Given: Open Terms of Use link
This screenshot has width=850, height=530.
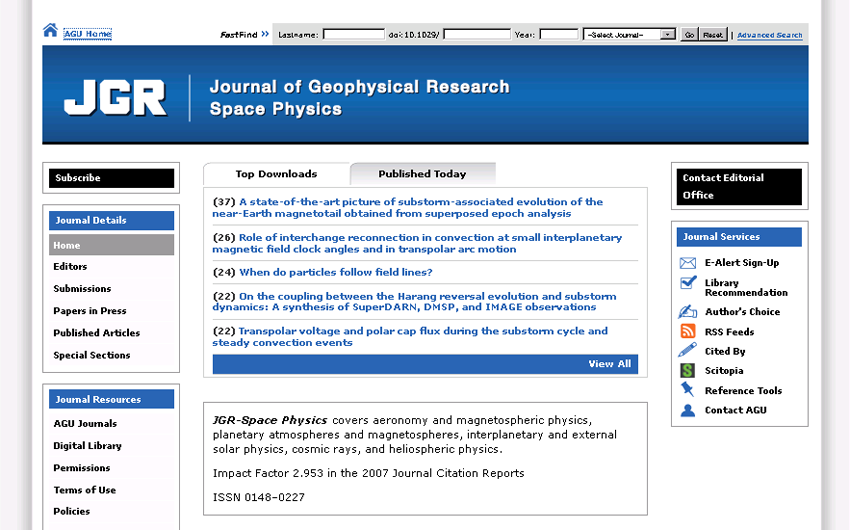Looking at the screenshot, I should tap(85, 490).
